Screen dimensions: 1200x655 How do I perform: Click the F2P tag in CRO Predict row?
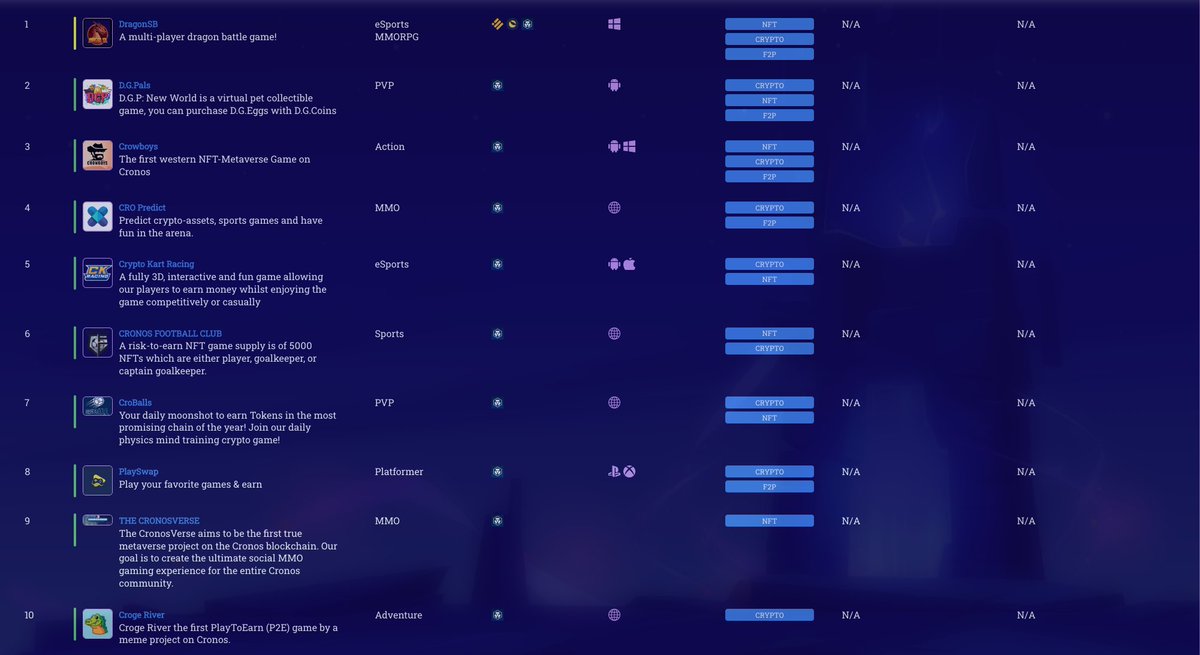point(769,223)
